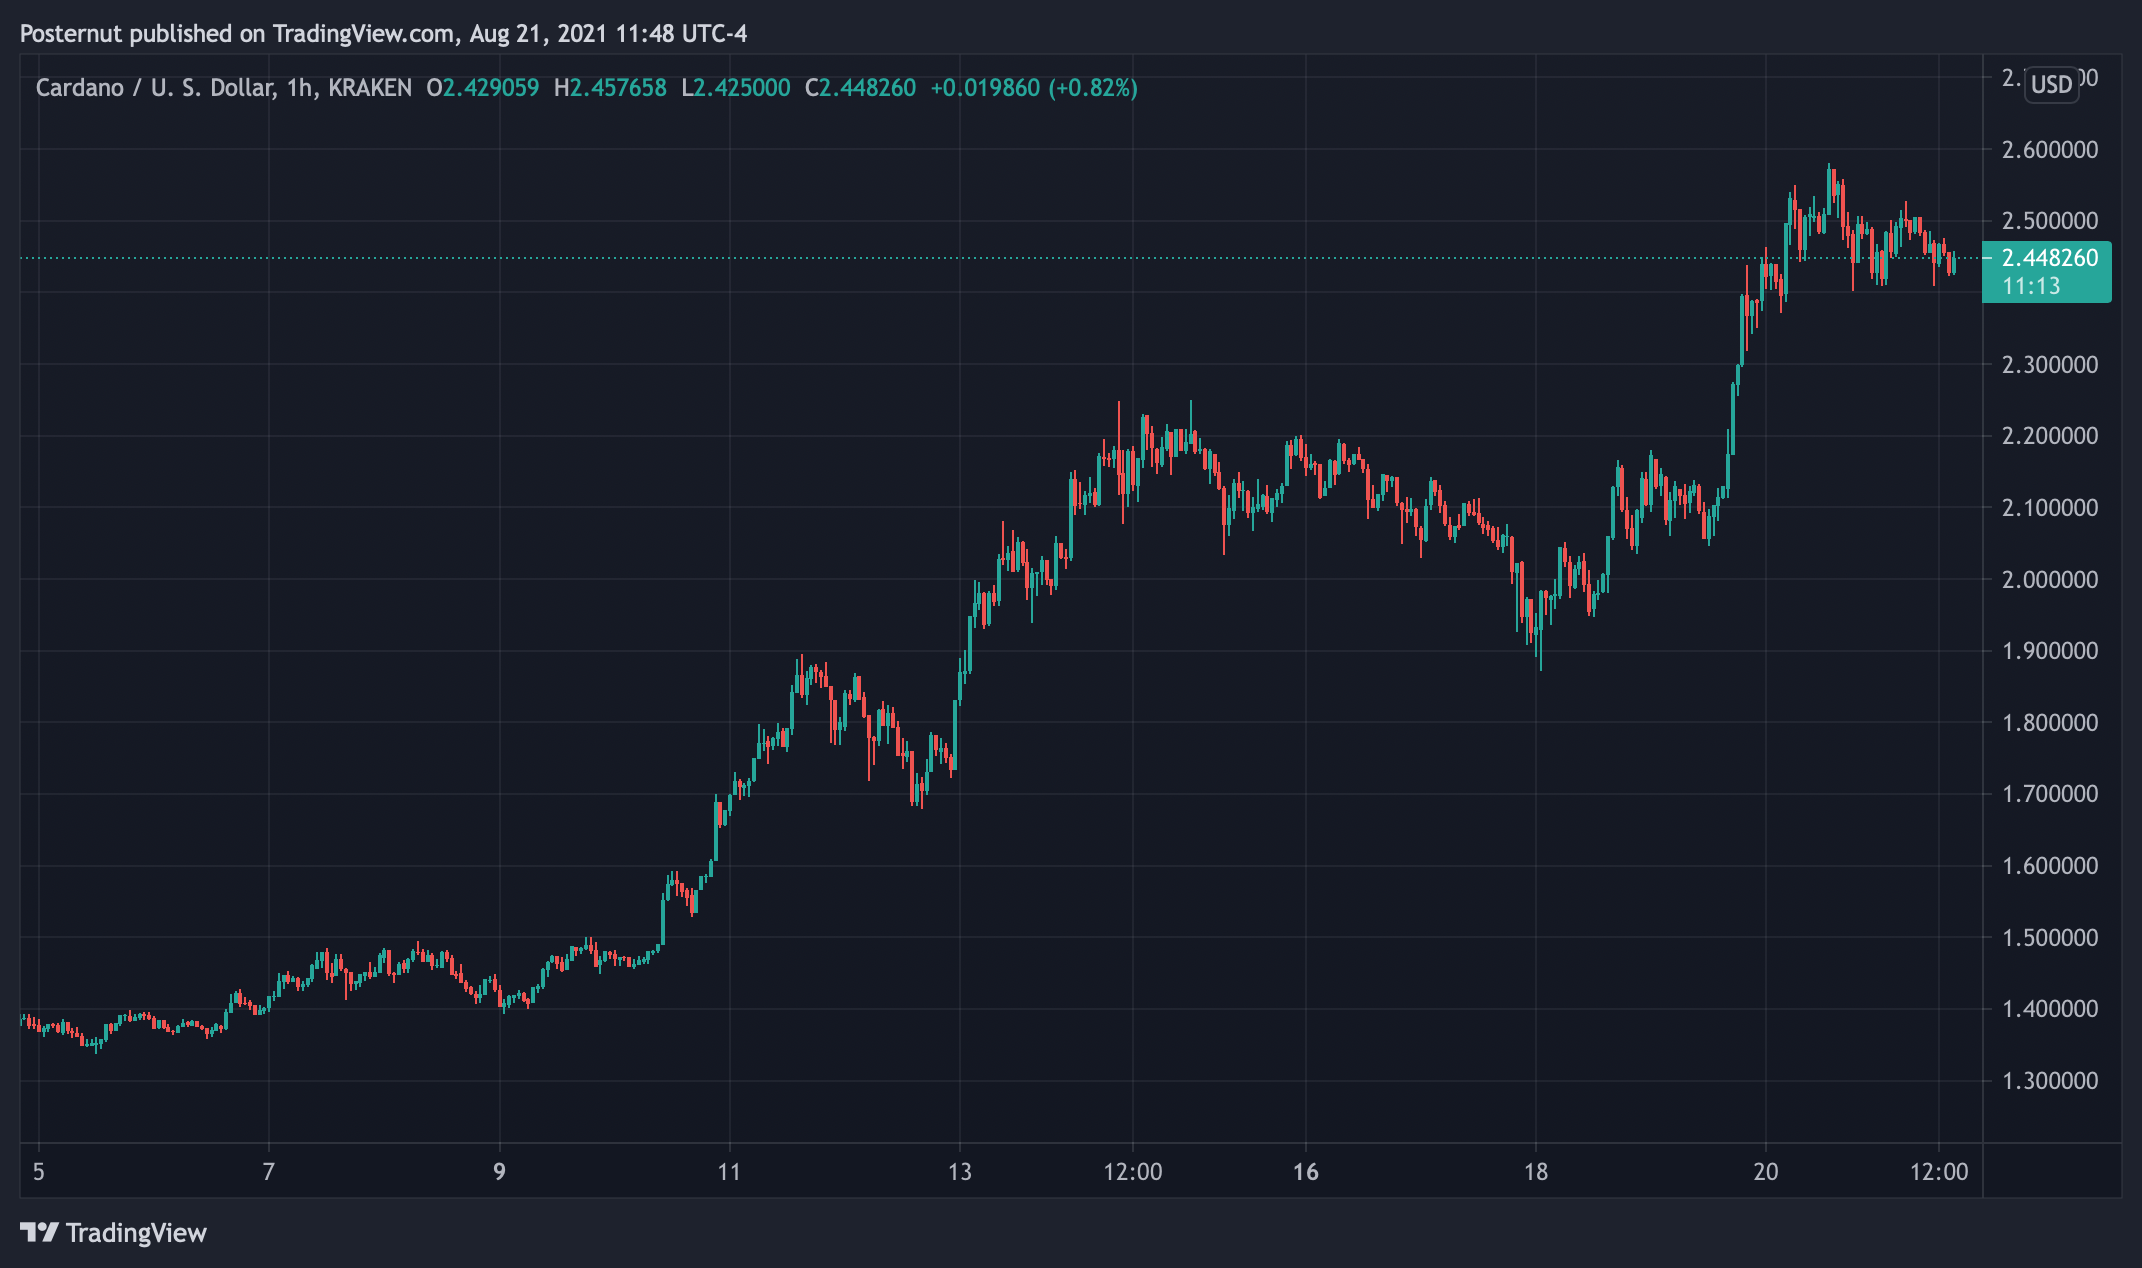
Task: Click the current price label 2.448260
Action: (x=2050, y=258)
